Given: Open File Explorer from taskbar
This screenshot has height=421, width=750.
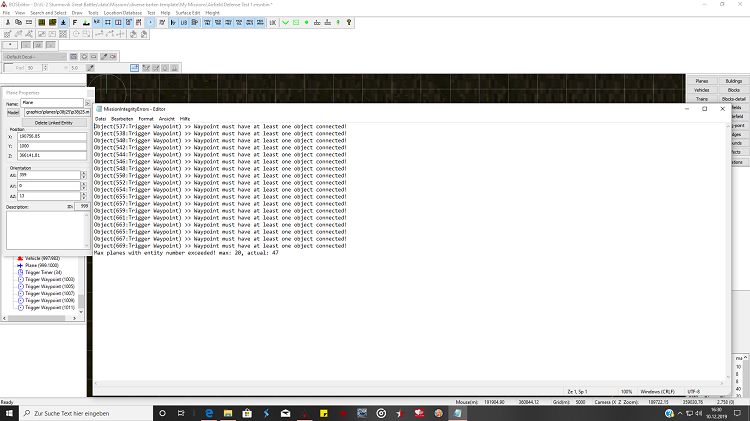Looking at the screenshot, I should pyautogui.click(x=228, y=413).
